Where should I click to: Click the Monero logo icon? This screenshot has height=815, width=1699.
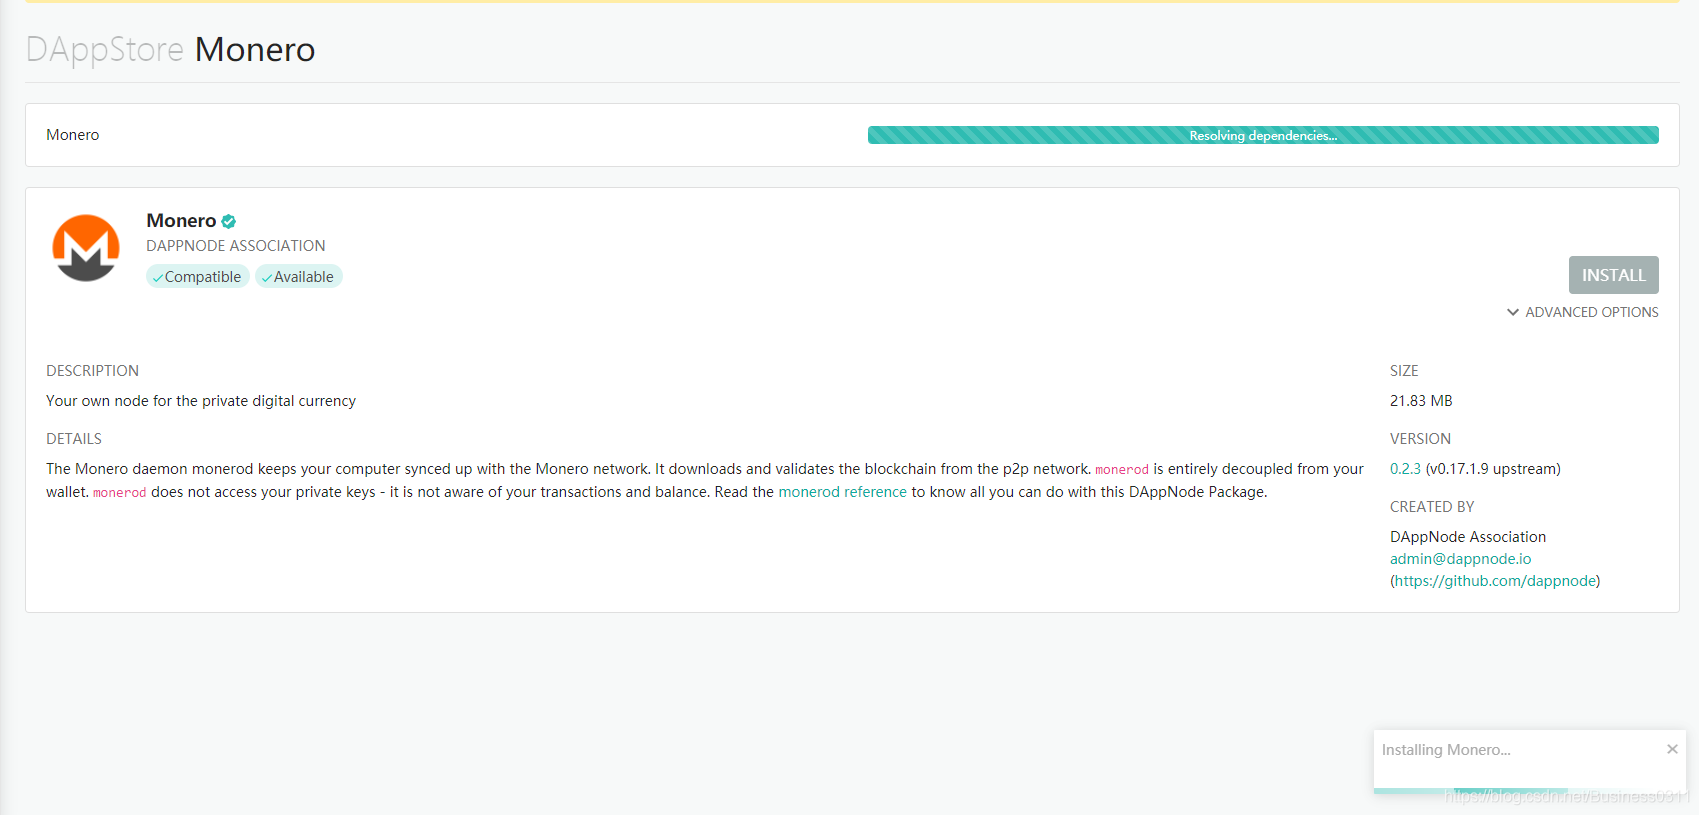point(86,248)
